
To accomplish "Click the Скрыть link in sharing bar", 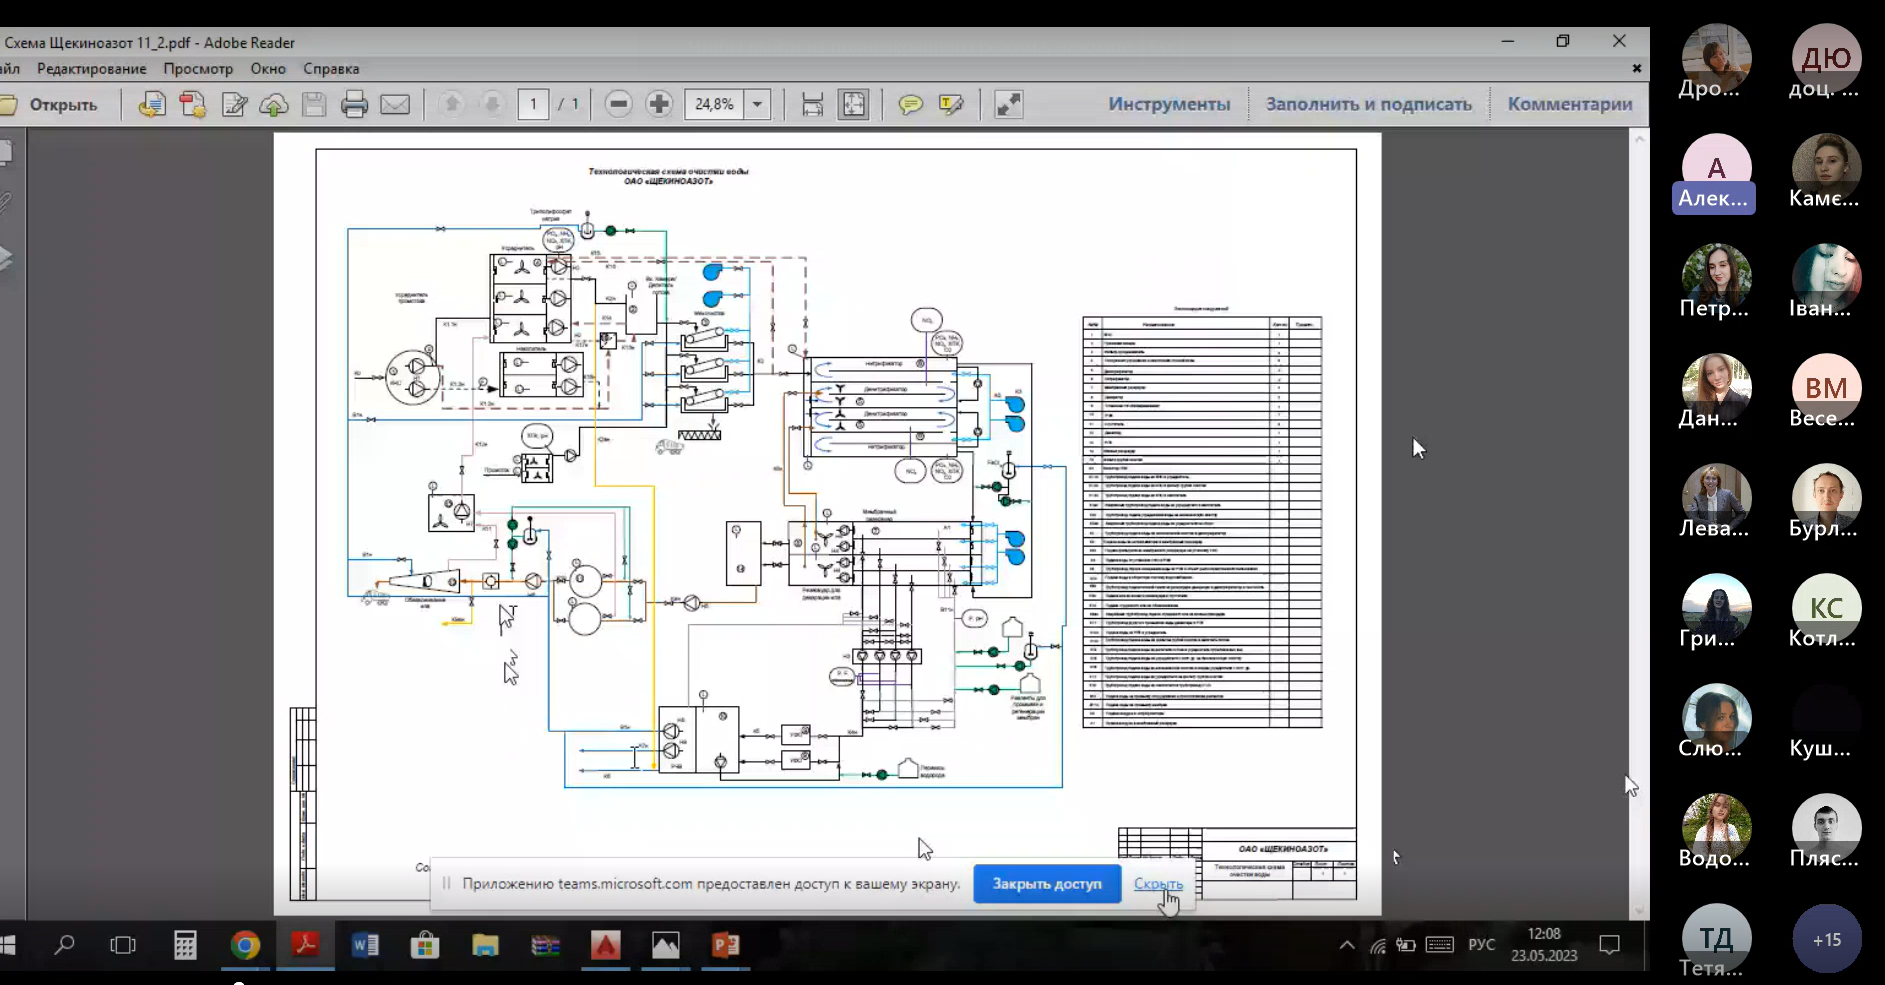I will pyautogui.click(x=1158, y=884).
